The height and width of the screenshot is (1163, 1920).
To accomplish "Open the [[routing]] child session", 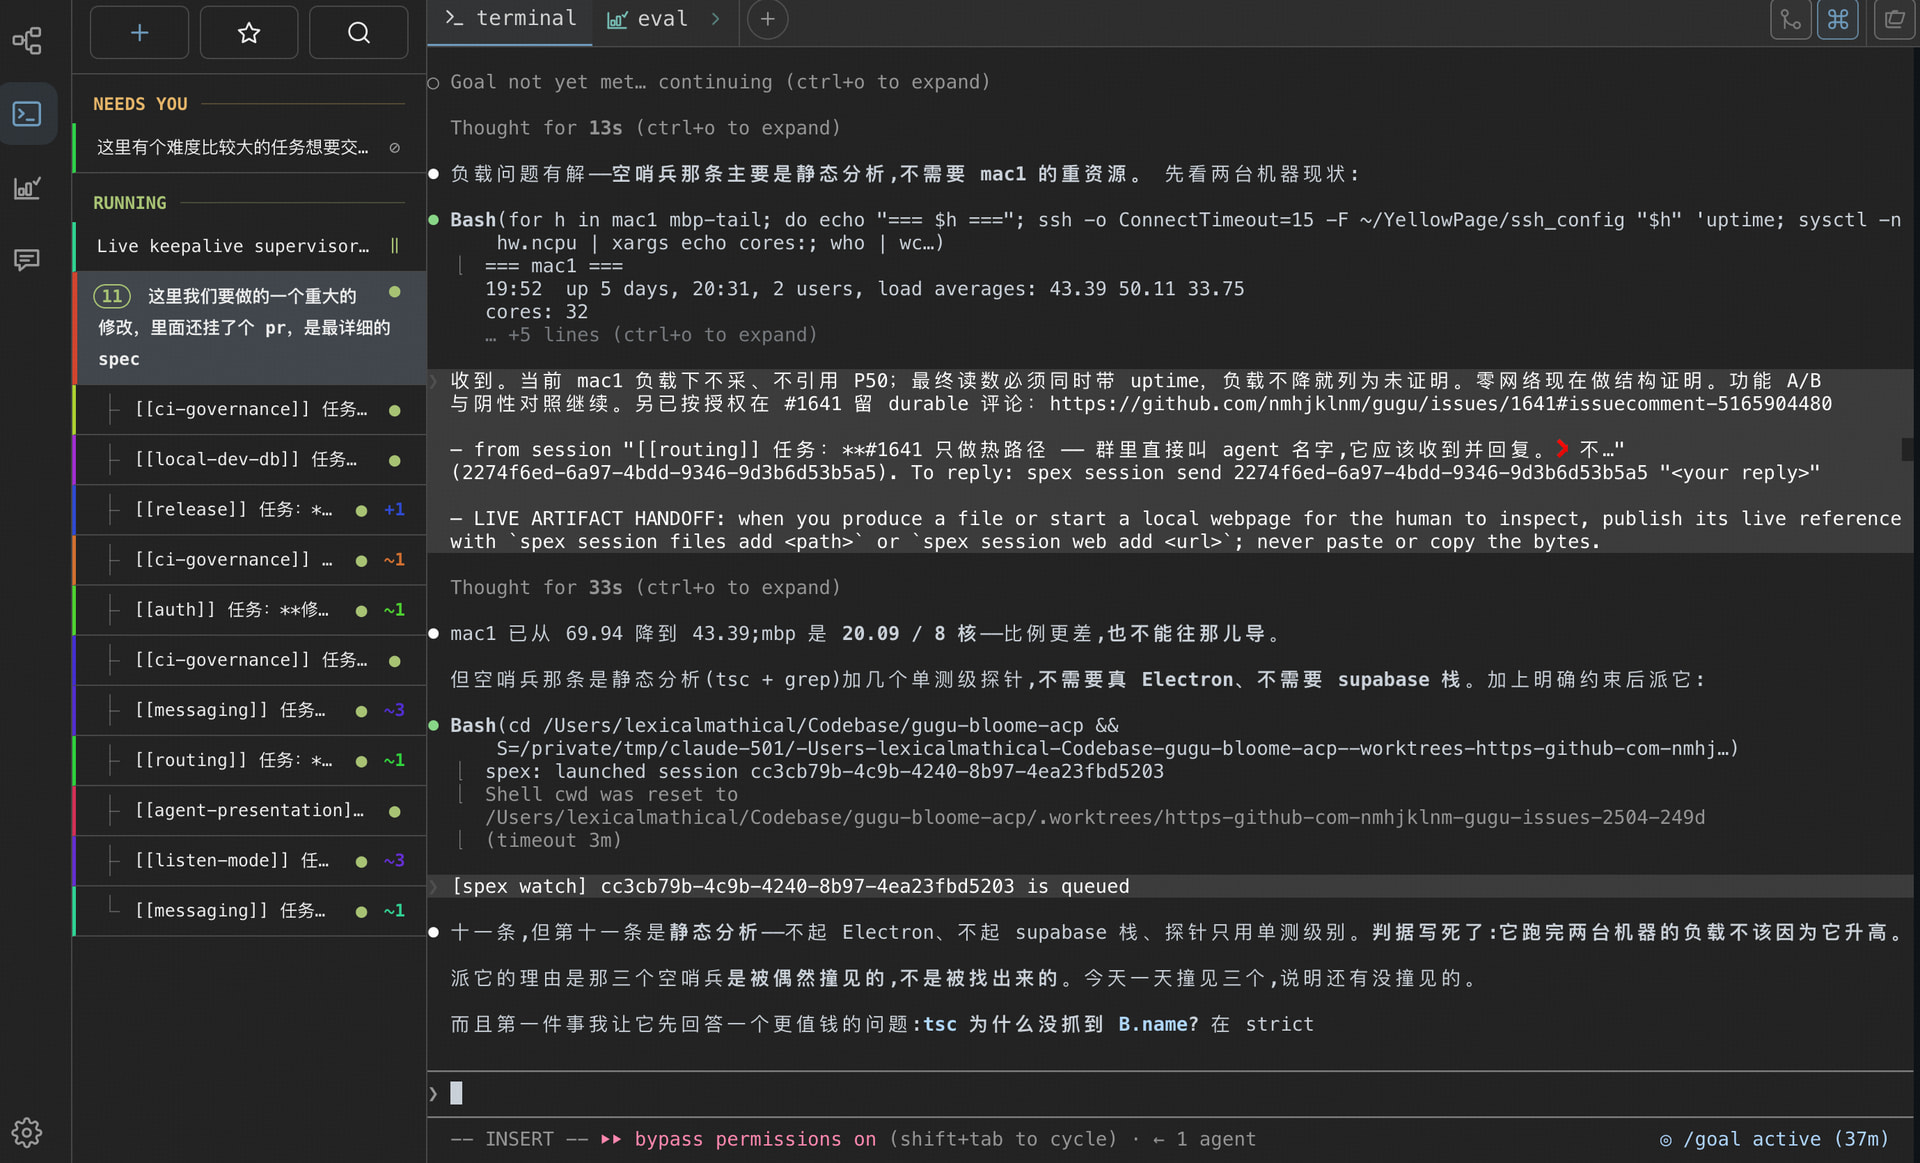I will tap(250, 761).
